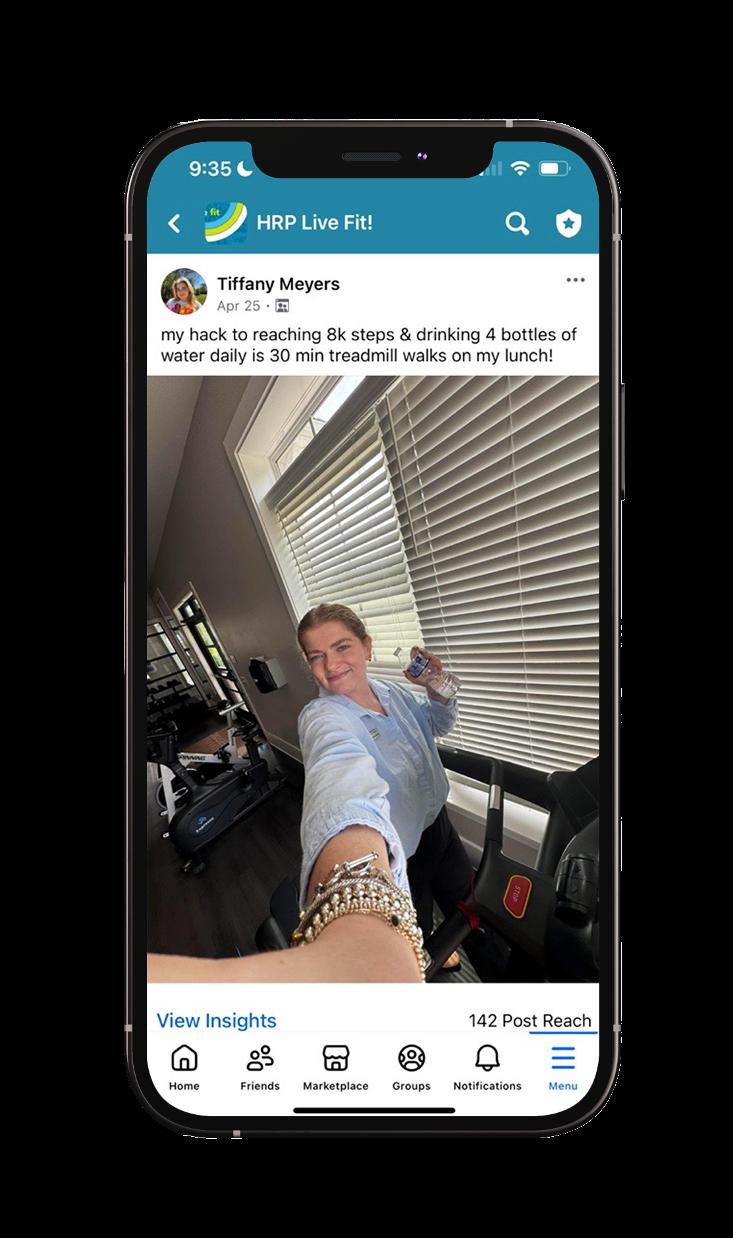Open the three-dot post options menu
Screen dimensions: 733x1238
tap(575, 280)
